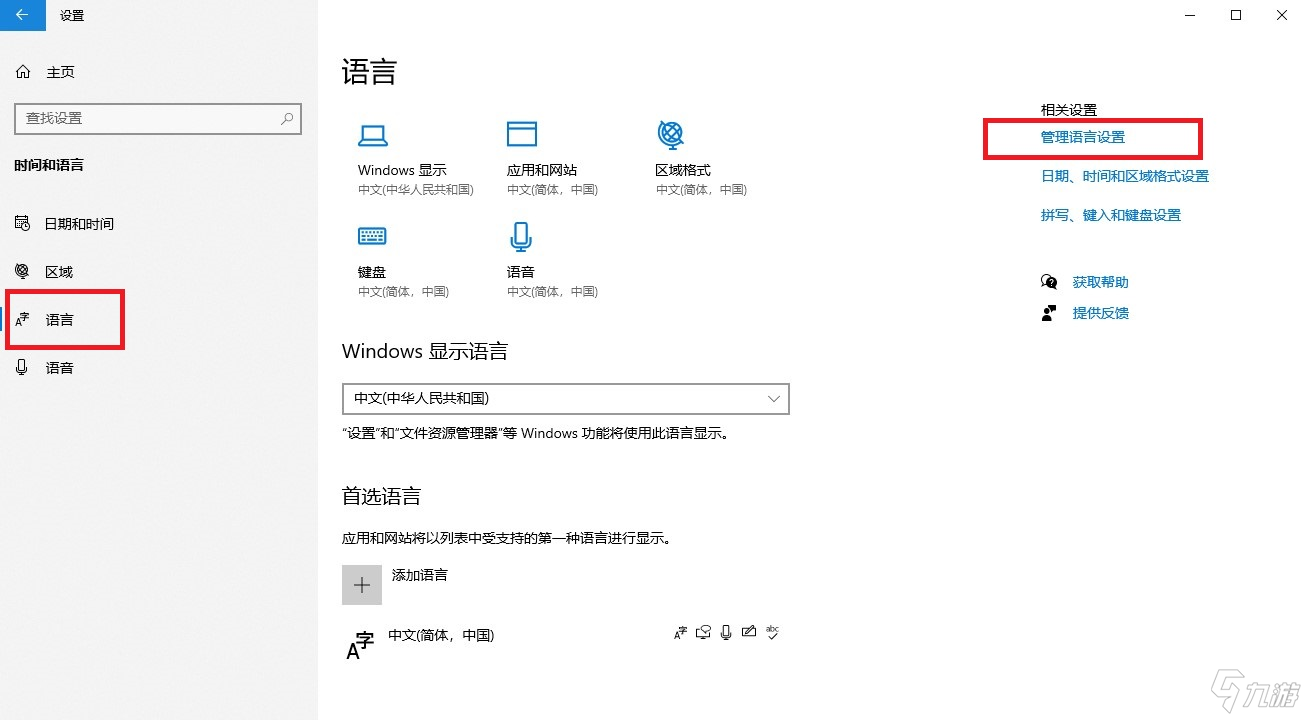
Task: Minimize the 设置 window
Action: pos(1190,15)
